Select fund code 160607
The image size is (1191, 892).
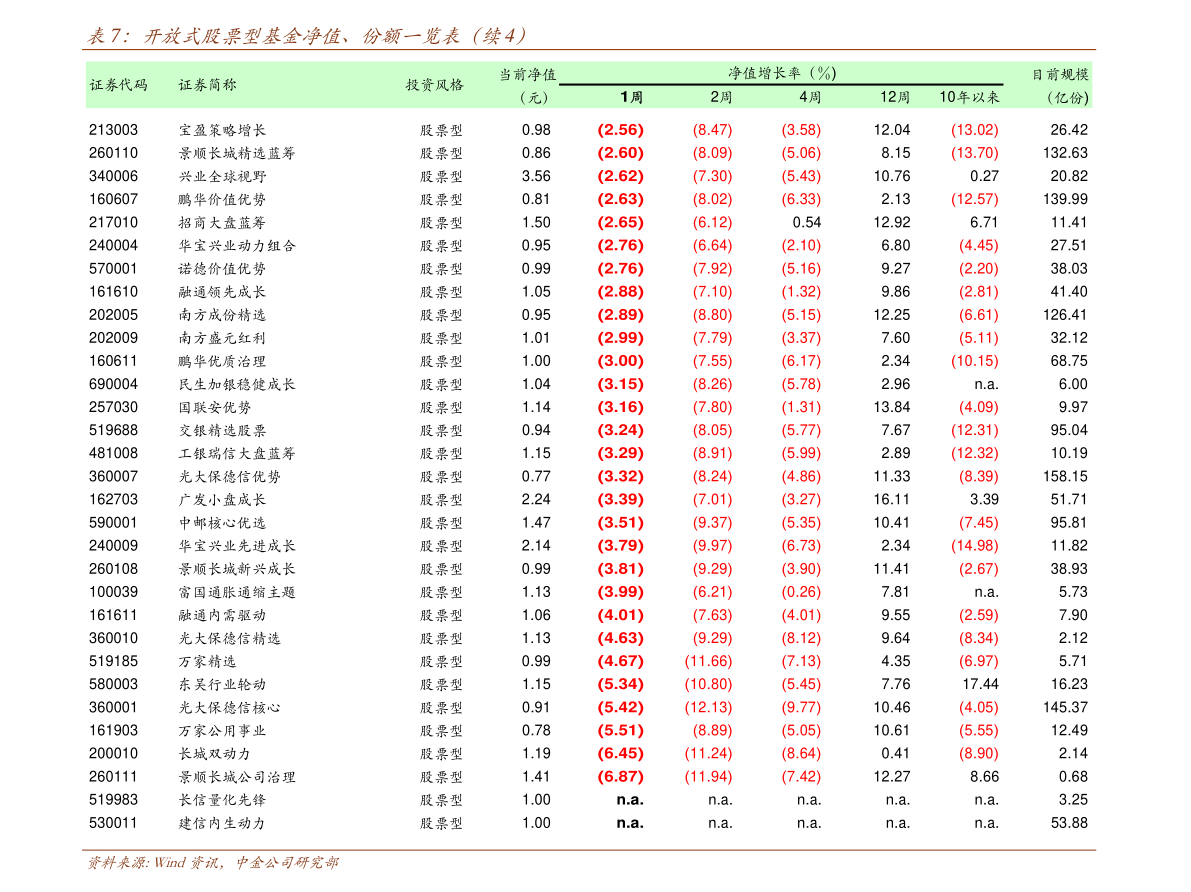click(113, 199)
